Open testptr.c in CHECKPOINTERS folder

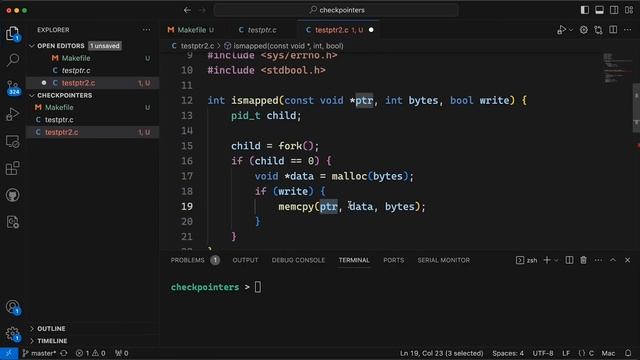[93, 120]
